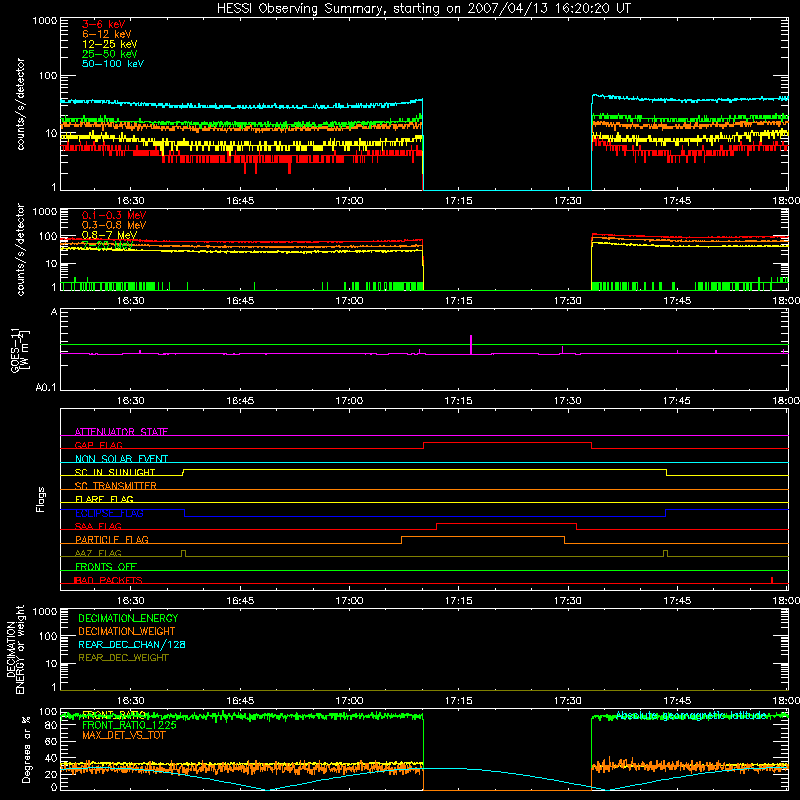Click the olive flag label beneath PARTICLE_FLAG
This screenshot has width=800, height=800.
[98, 553]
